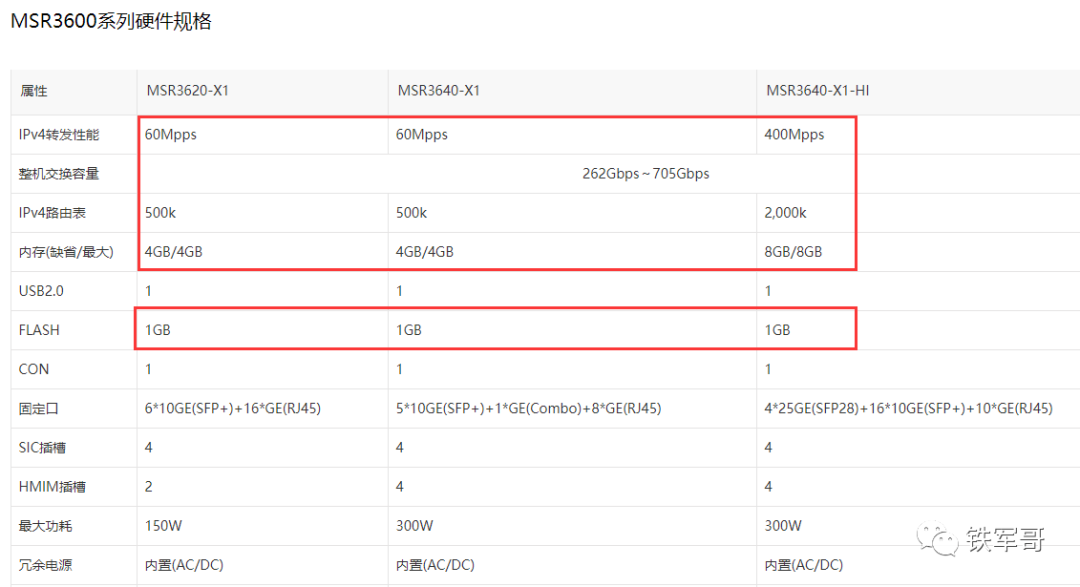This screenshot has height=587, width=1080.
Task: Click the "CON" row label
Action: tap(34, 369)
